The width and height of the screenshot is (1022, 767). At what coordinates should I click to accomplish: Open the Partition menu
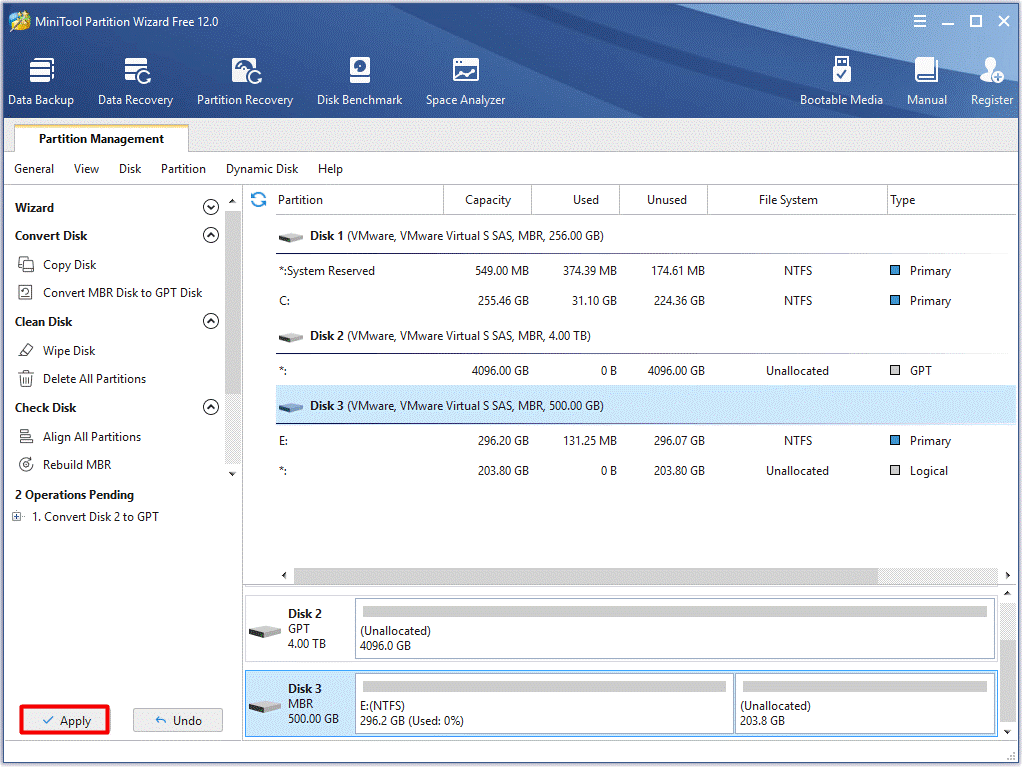pos(183,169)
